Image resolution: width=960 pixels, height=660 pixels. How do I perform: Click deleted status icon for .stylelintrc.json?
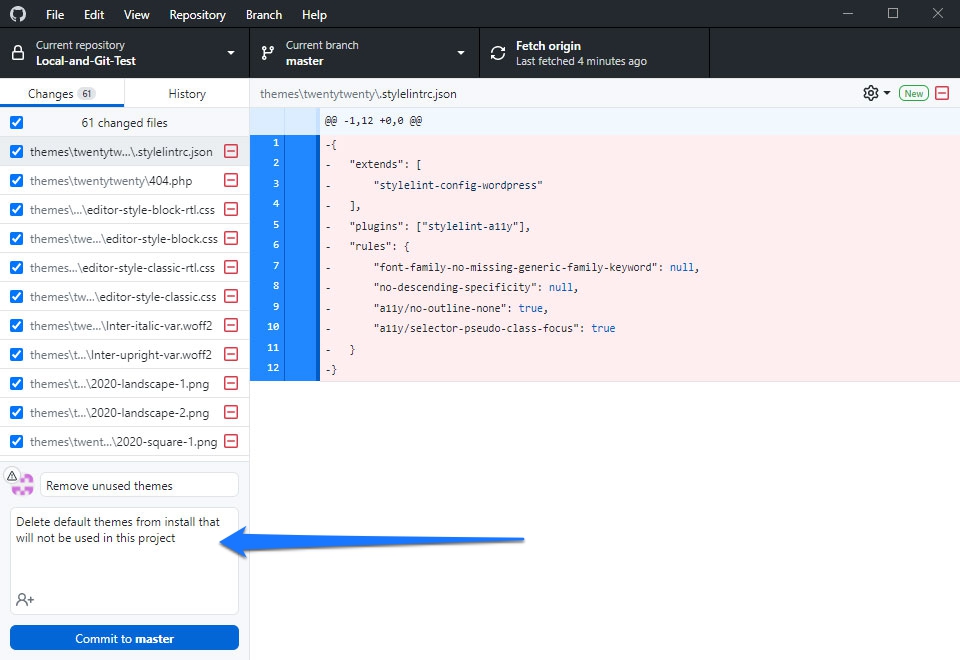tap(231, 151)
